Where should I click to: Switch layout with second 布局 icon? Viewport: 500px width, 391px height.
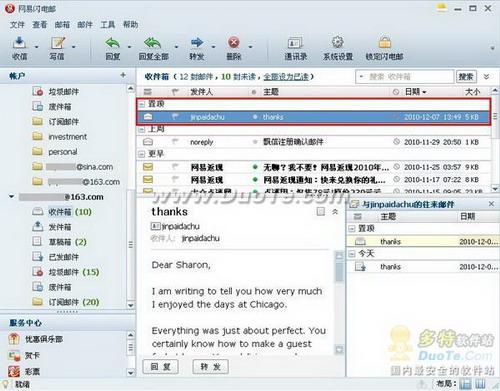[x=480, y=384]
